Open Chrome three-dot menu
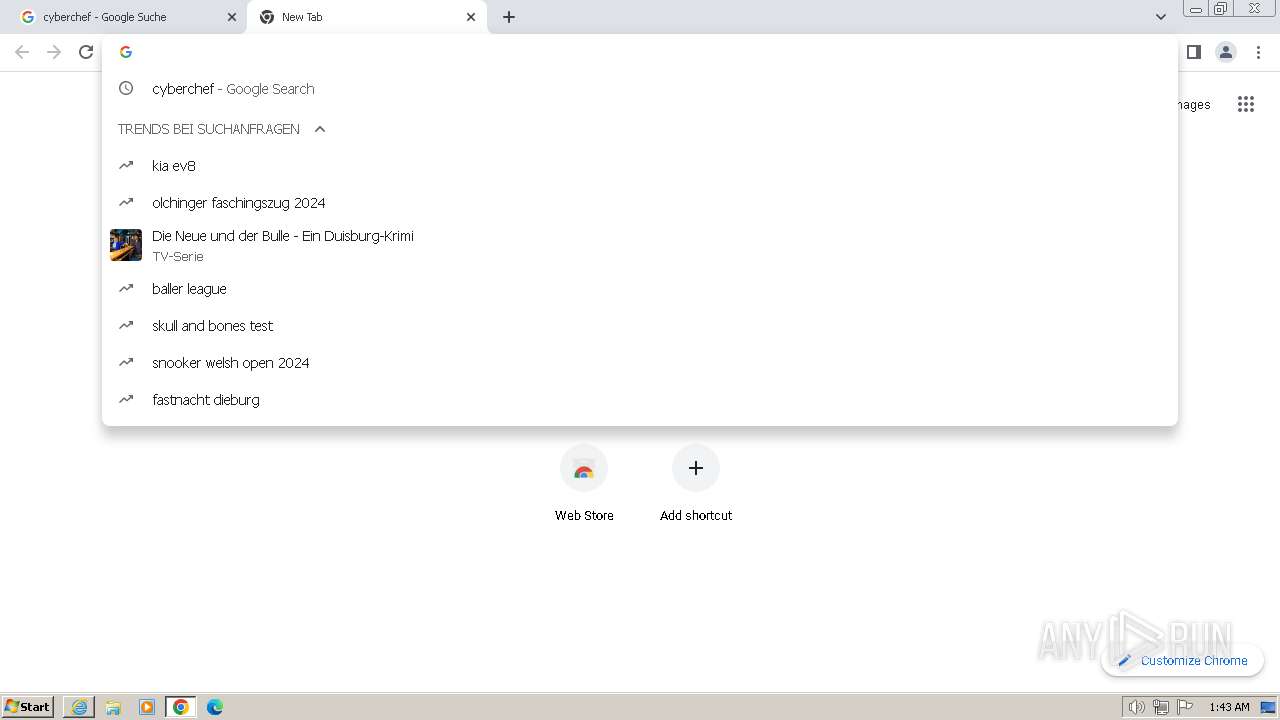 pyautogui.click(x=1258, y=52)
